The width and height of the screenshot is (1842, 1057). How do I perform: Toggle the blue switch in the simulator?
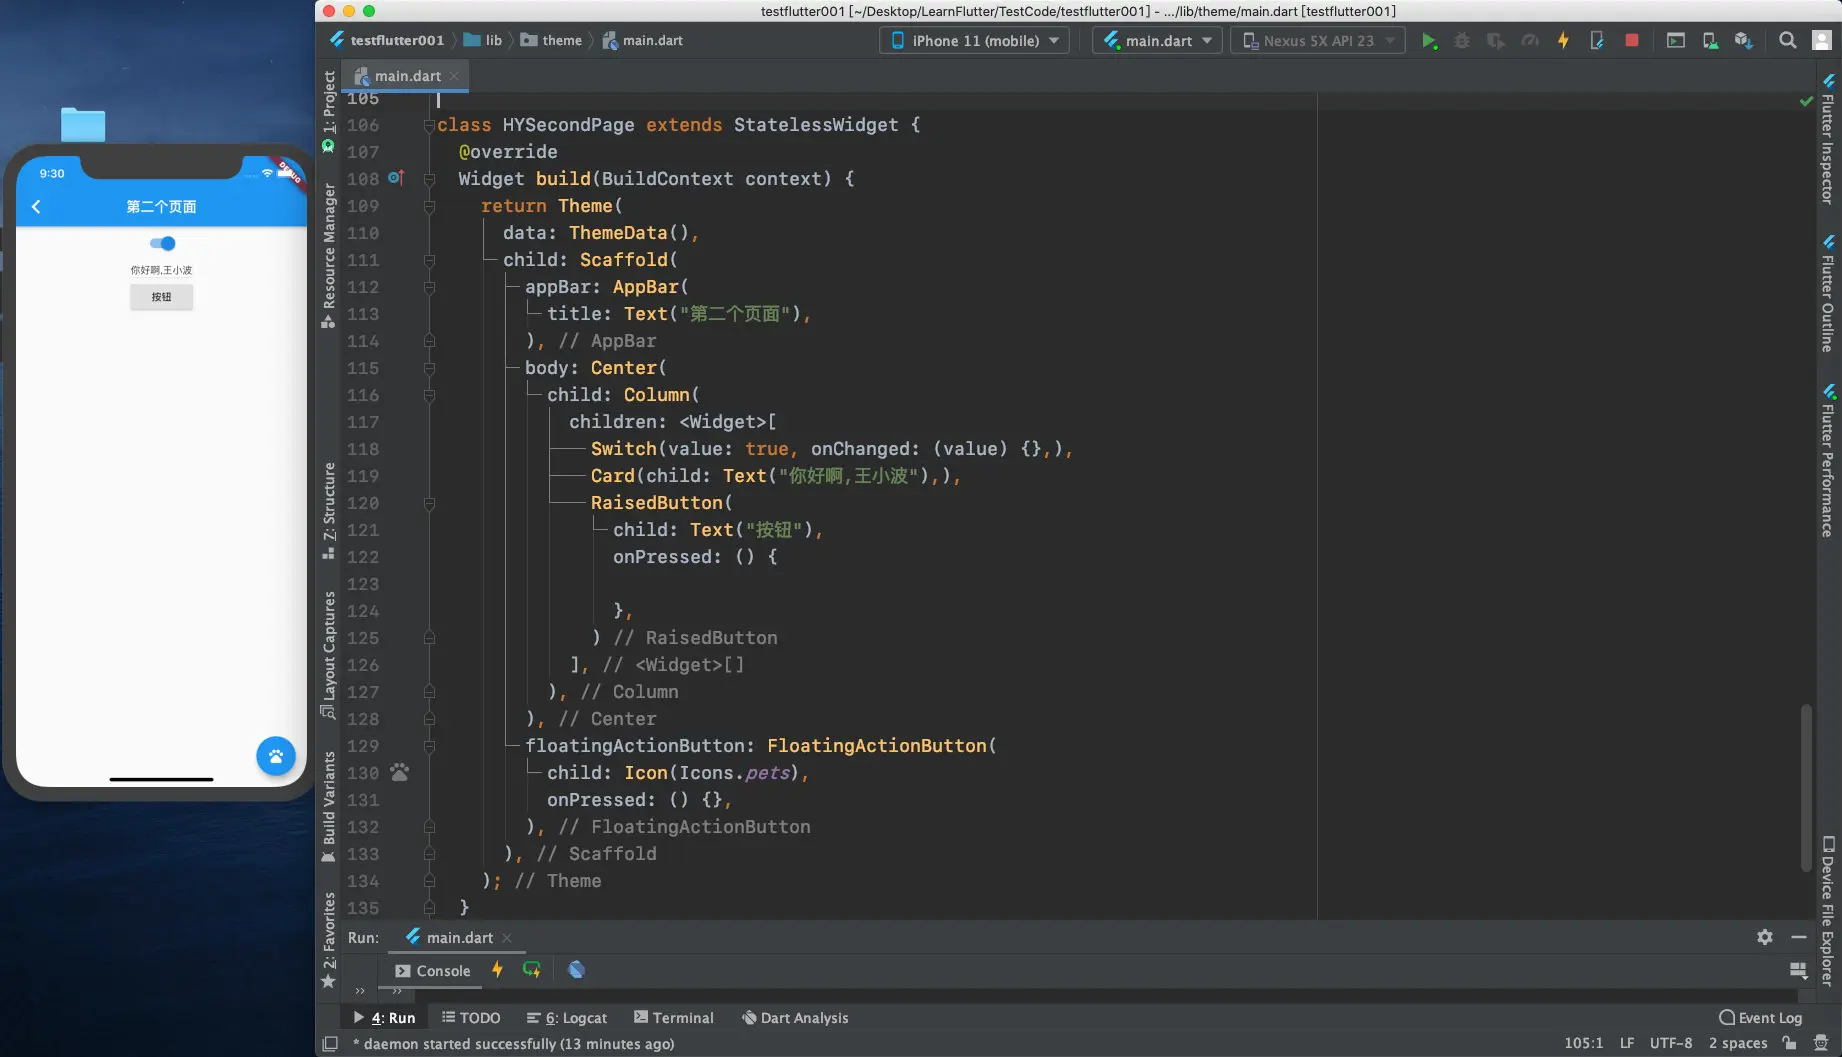pyautogui.click(x=162, y=243)
